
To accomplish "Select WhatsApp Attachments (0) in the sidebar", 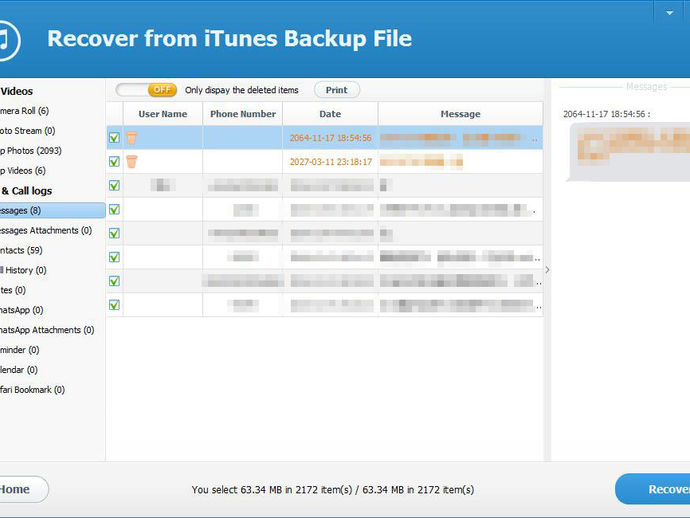I will pyautogui.click(x=47, y=330).
